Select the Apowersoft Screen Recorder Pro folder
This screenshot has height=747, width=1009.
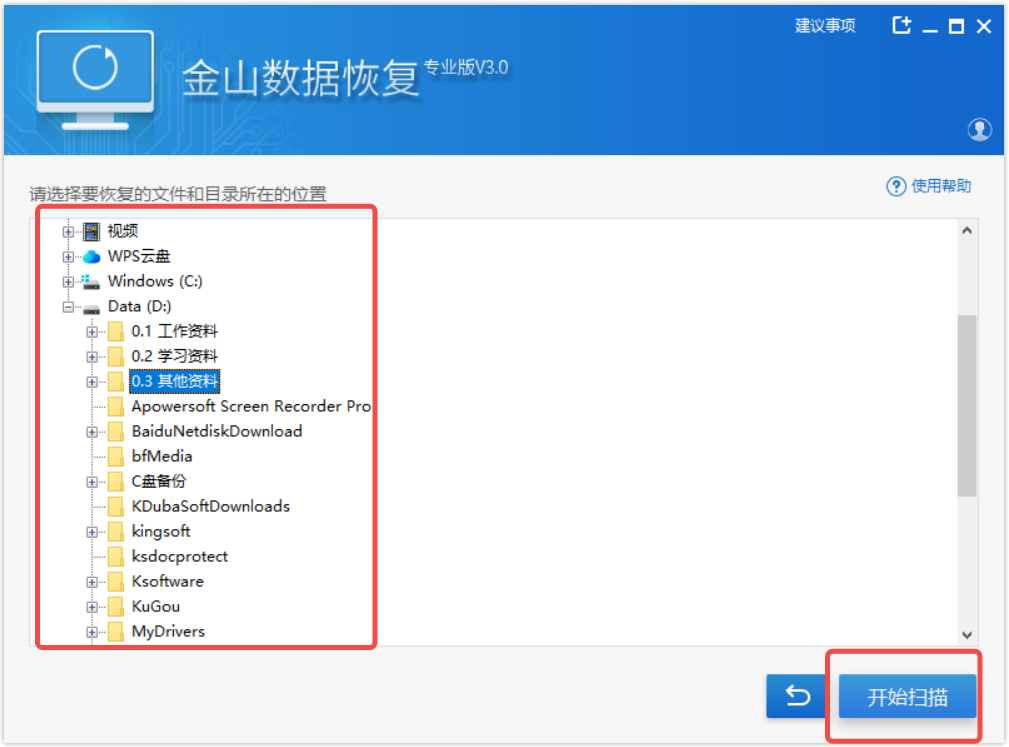coord(250,407)
